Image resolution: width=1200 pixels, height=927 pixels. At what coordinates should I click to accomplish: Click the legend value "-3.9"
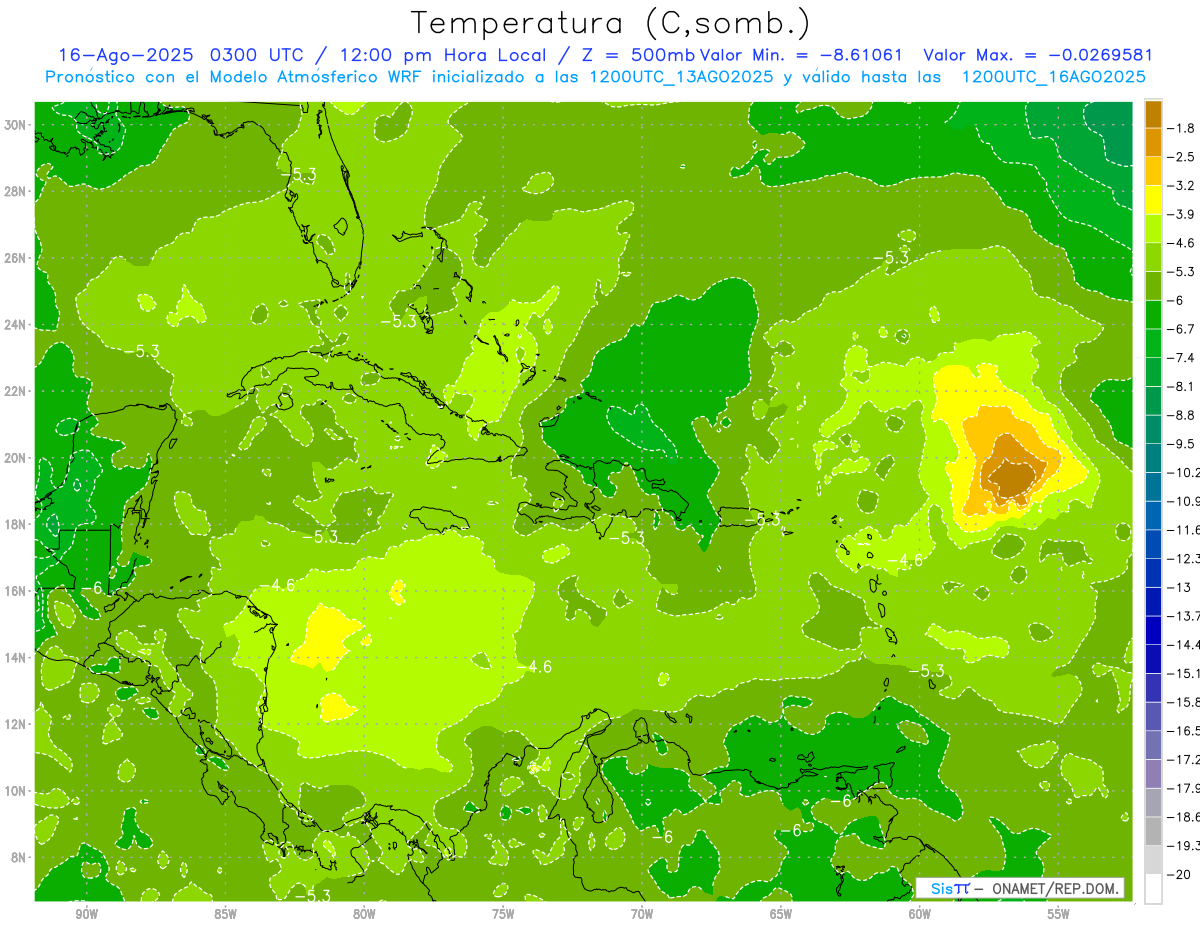pos(1182,214)
